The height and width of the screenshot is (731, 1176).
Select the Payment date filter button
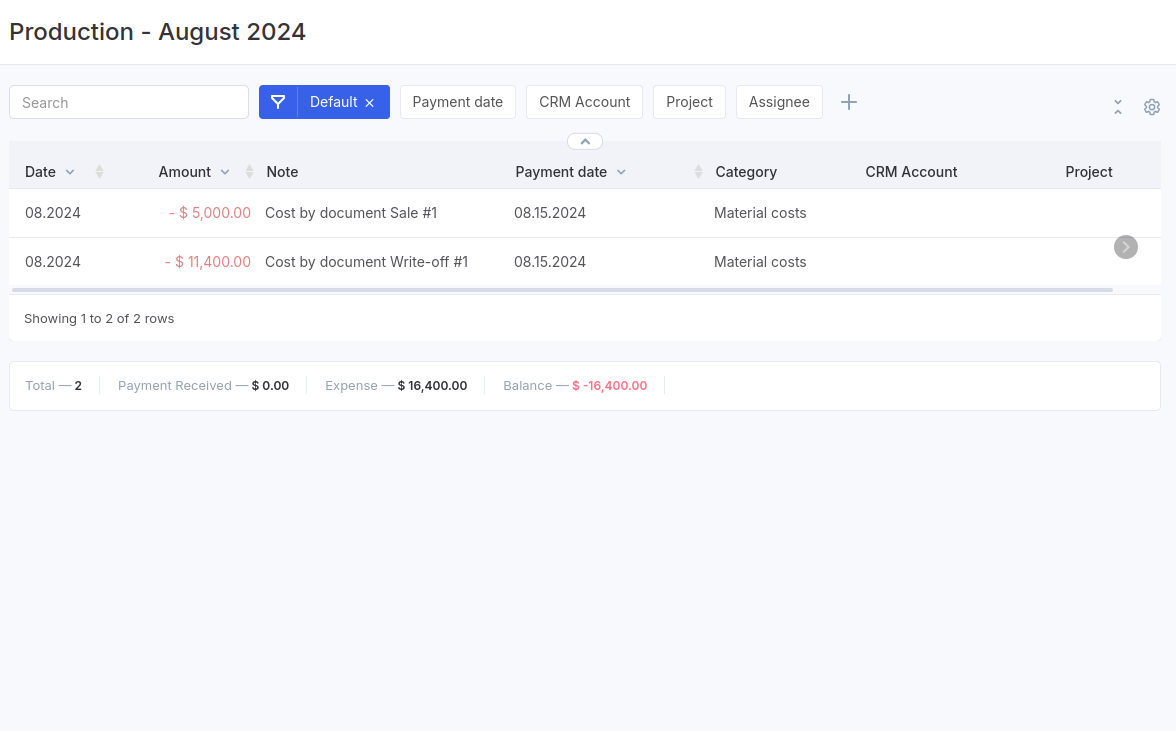pos(458,102)
